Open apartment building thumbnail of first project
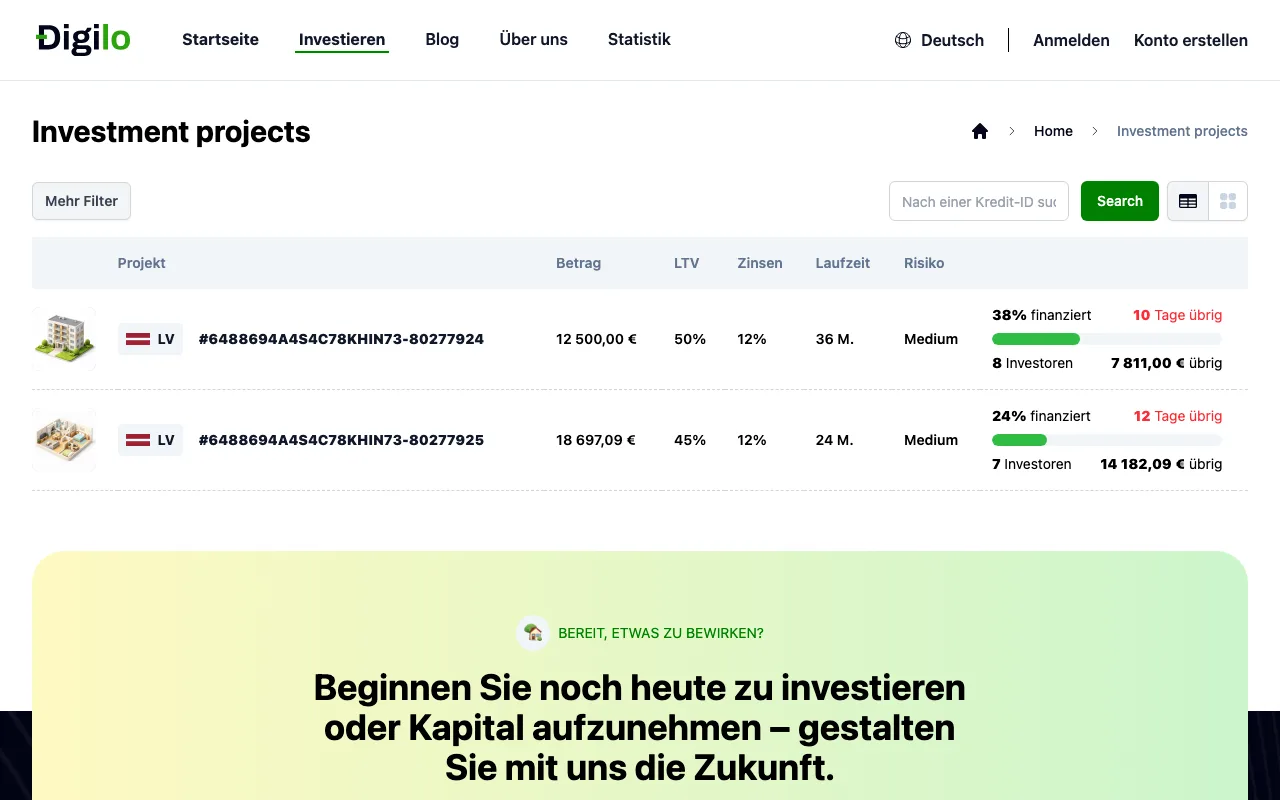The image size is (1280, 800). 64,339
